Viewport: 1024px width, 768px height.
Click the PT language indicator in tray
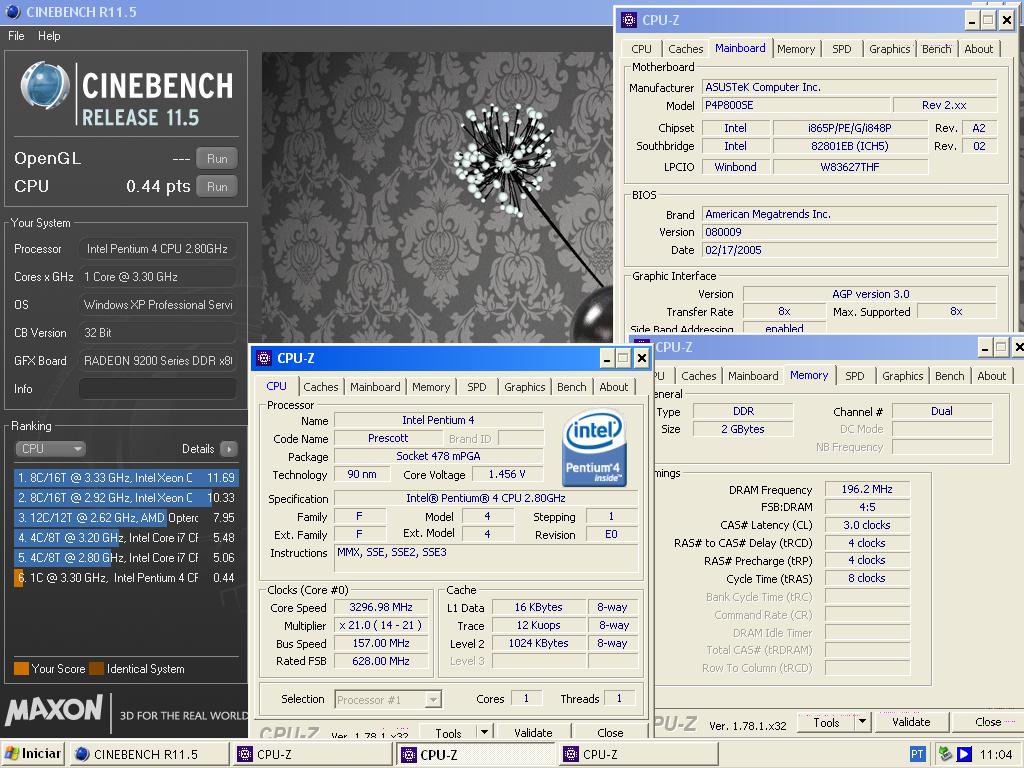tap(917, 755)
